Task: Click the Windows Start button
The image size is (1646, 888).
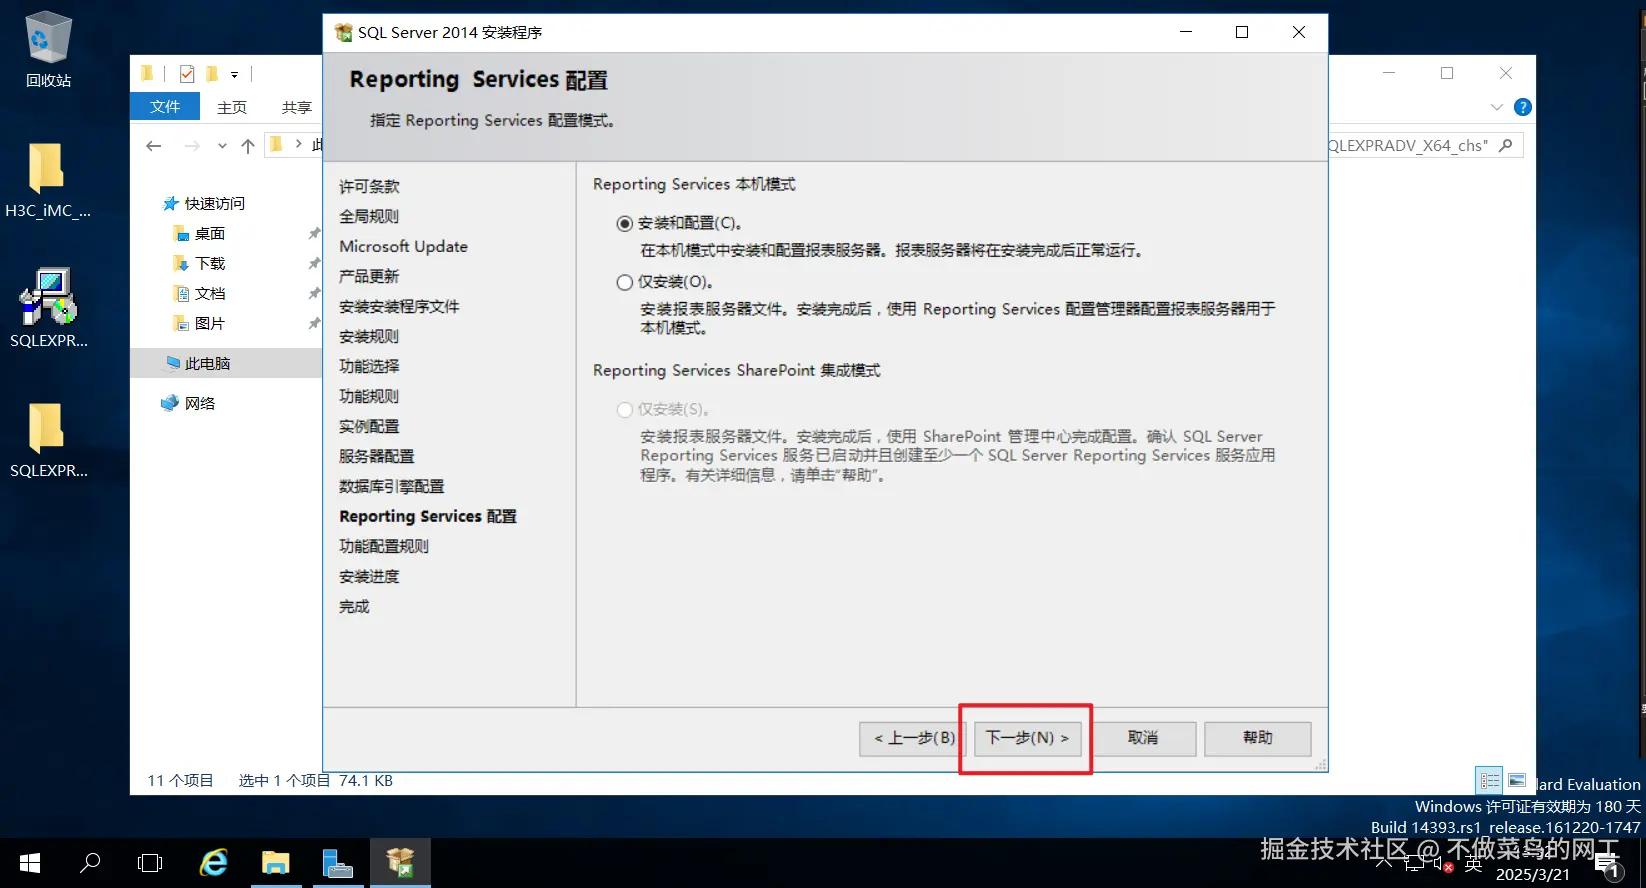Action: click(30, 863)
